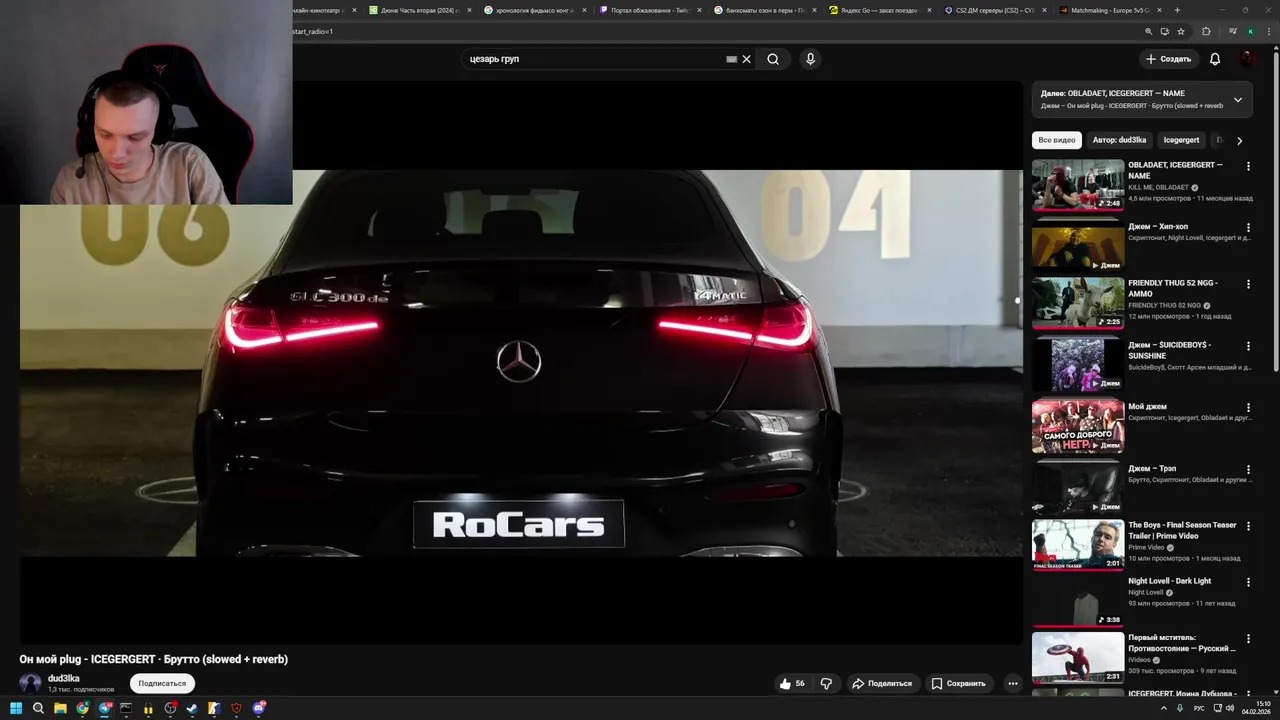Open the OBLADAET, ICEGERGERT — NAME thumbnail

(x=1078, y=185)
